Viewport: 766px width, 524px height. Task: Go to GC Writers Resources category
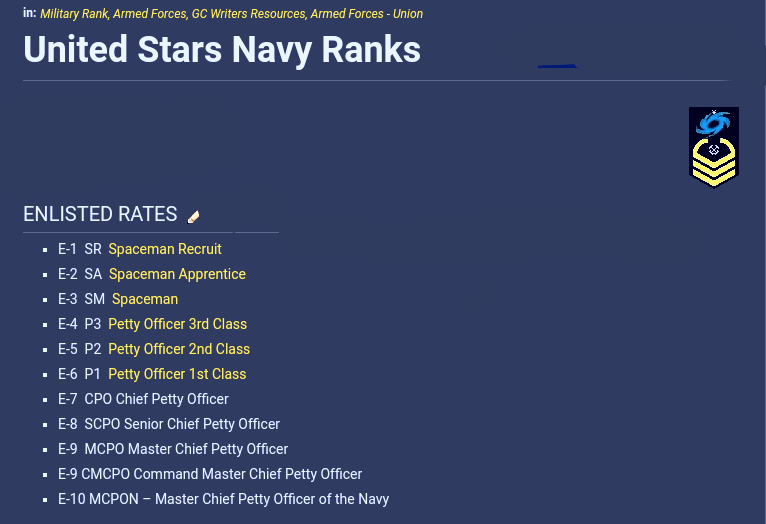(x=248, y=14)
